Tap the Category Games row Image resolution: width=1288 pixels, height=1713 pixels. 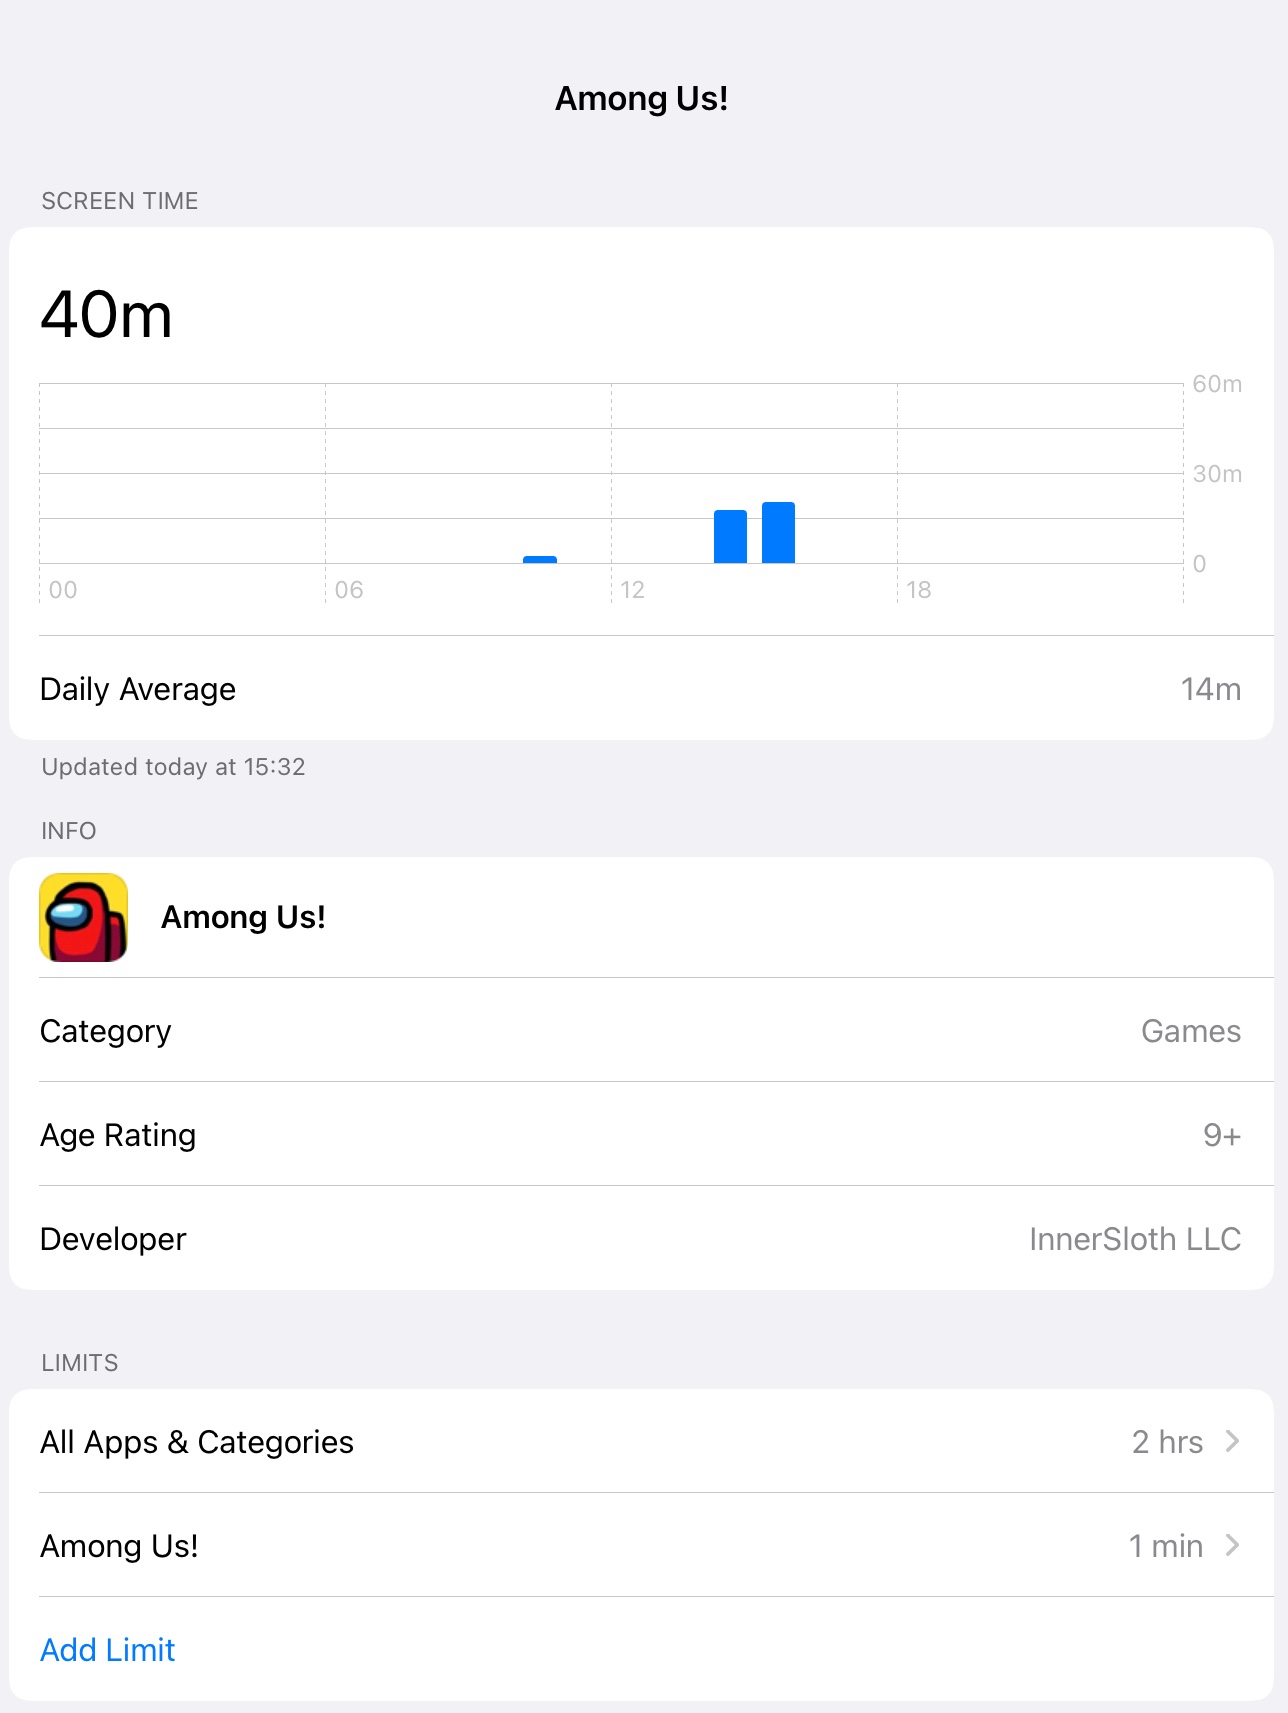coord(641,1030)
